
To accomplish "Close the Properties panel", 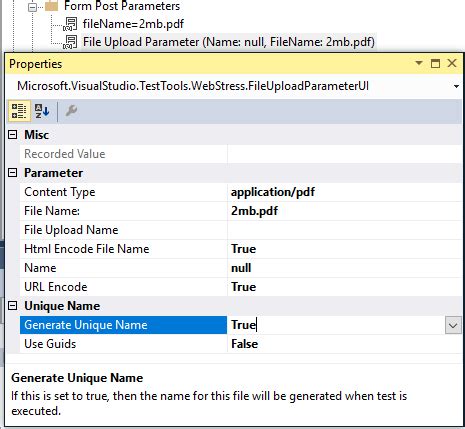I will point(452,63).
